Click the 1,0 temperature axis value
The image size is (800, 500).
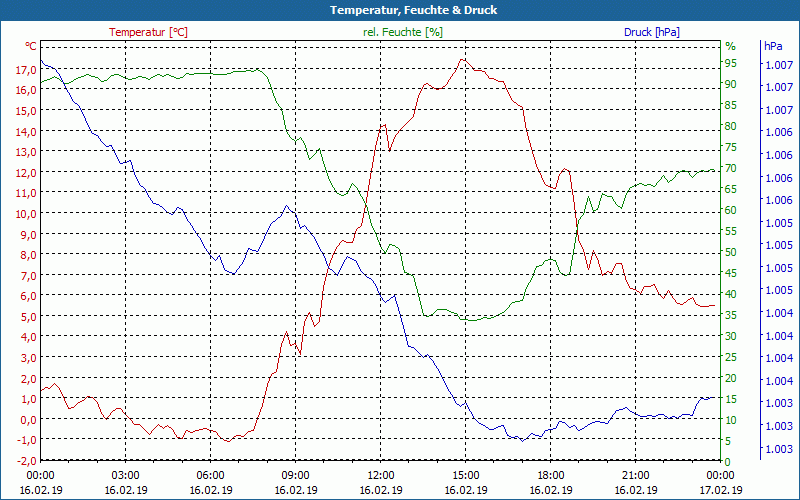pyautogui.click(x=29, y=398)
